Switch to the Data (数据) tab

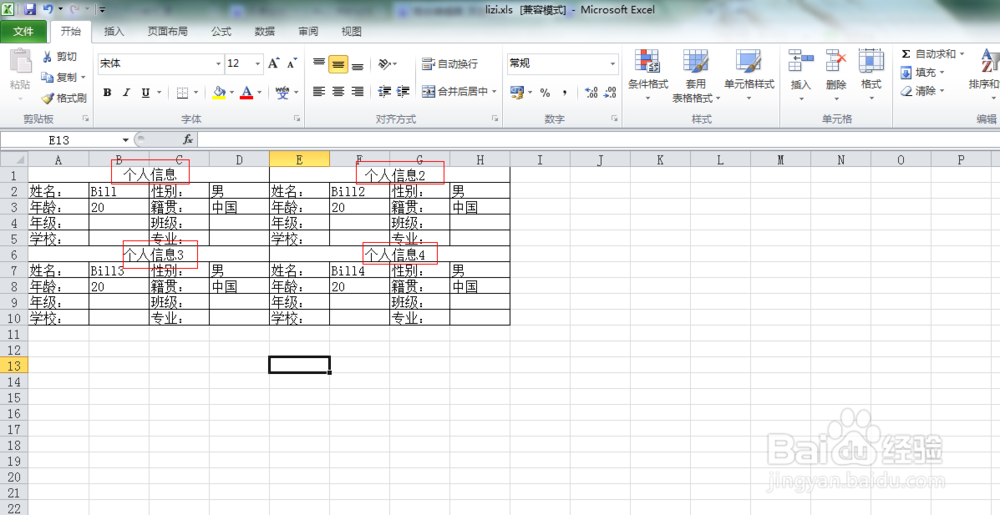265,31
